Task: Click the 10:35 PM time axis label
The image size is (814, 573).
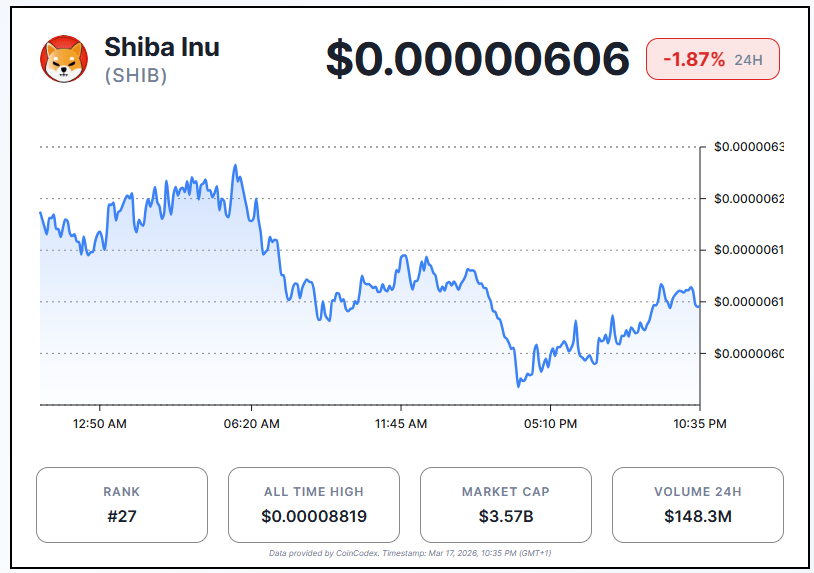Action: tap(700, 424)
